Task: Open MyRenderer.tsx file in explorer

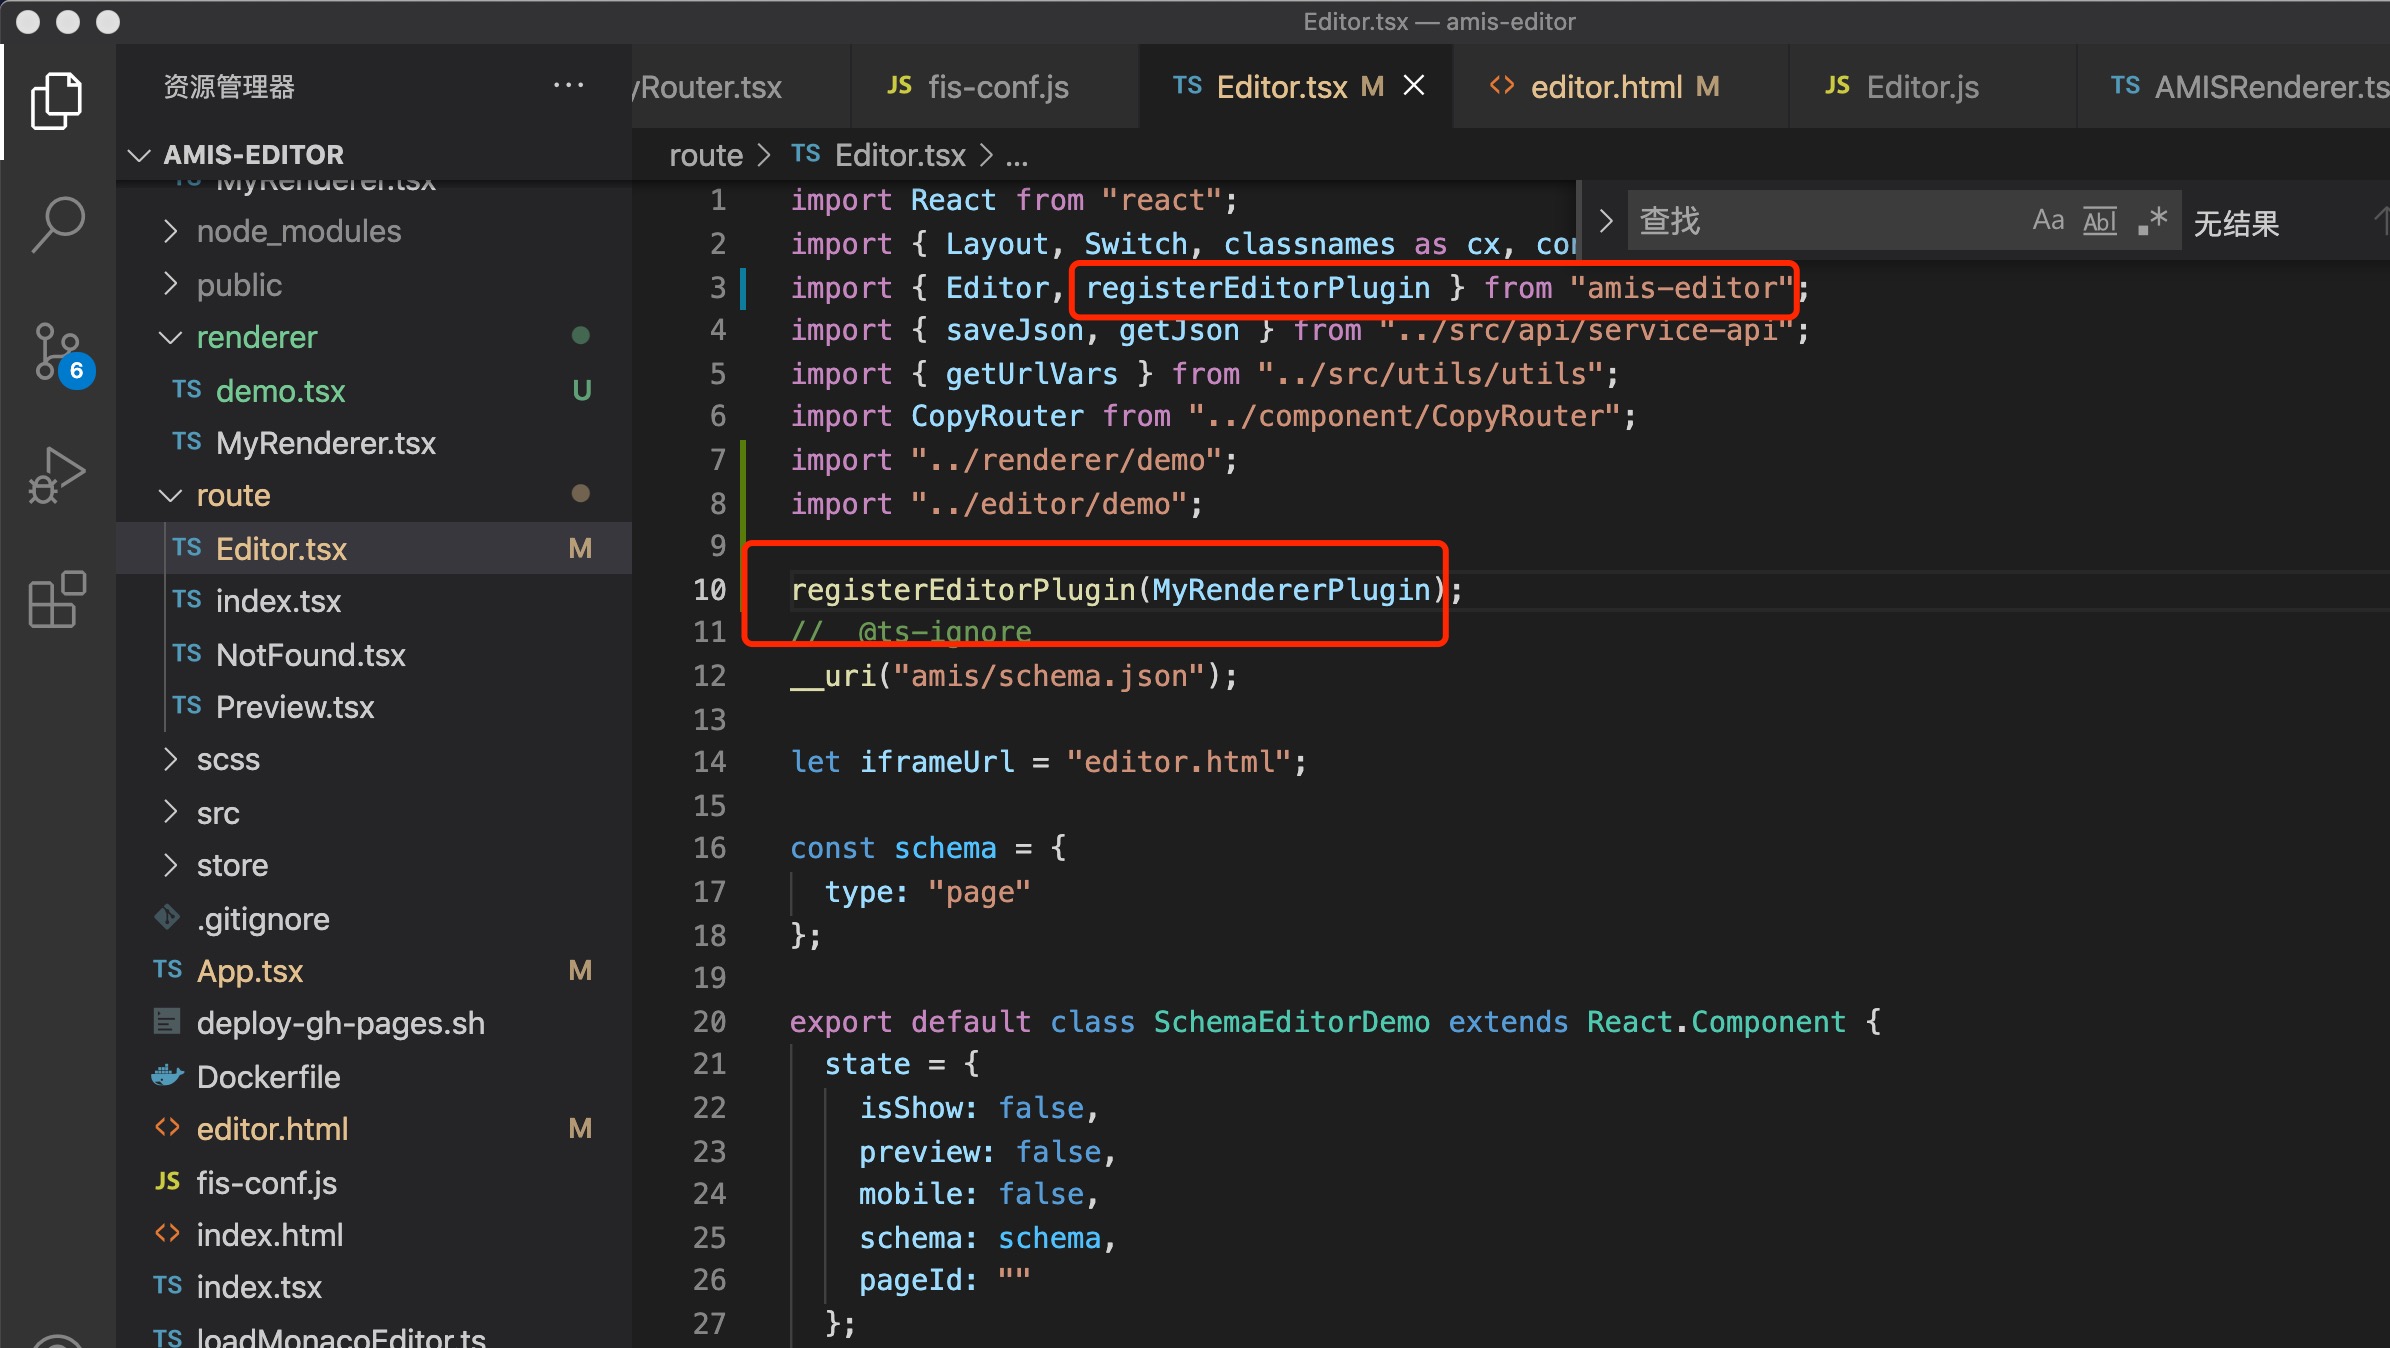Action: coord(374,443)
